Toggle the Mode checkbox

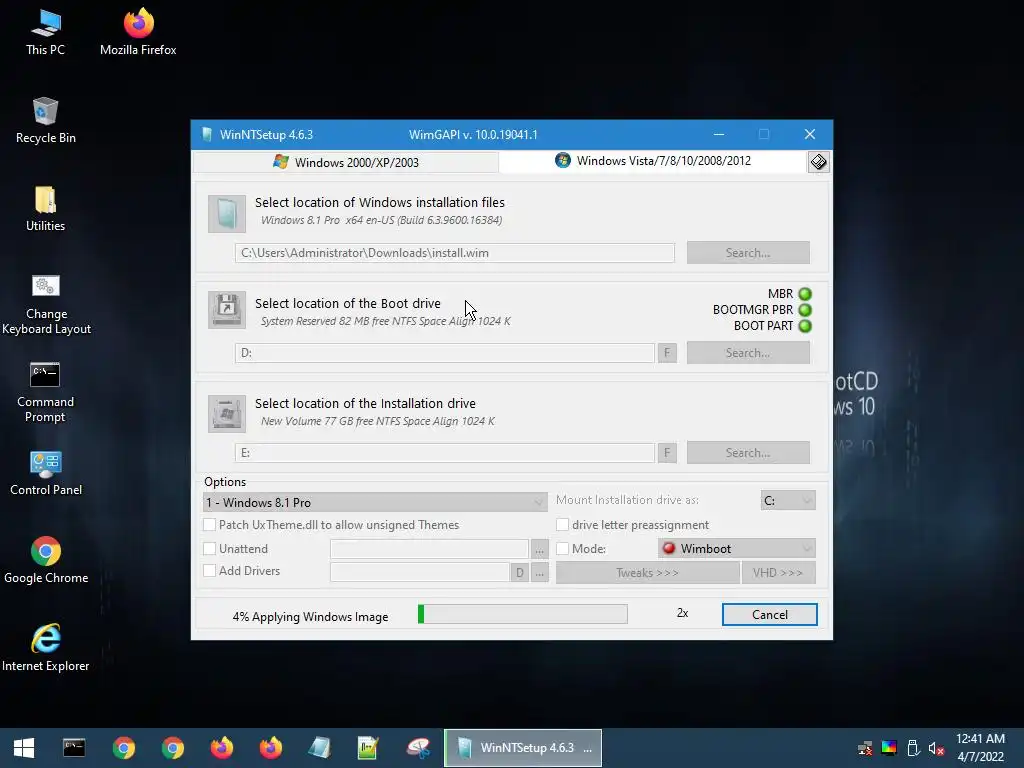point(562,549)
